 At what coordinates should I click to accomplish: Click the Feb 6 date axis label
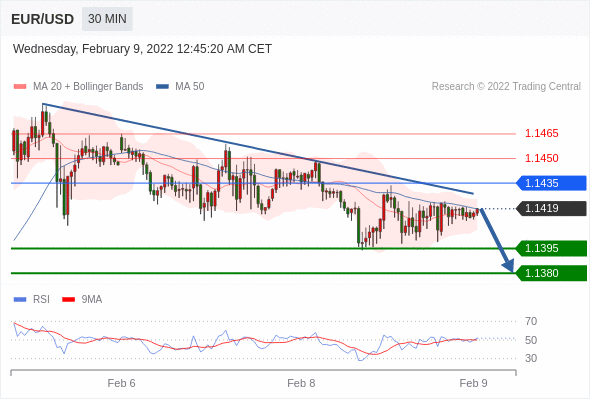[x=121, y=383]
